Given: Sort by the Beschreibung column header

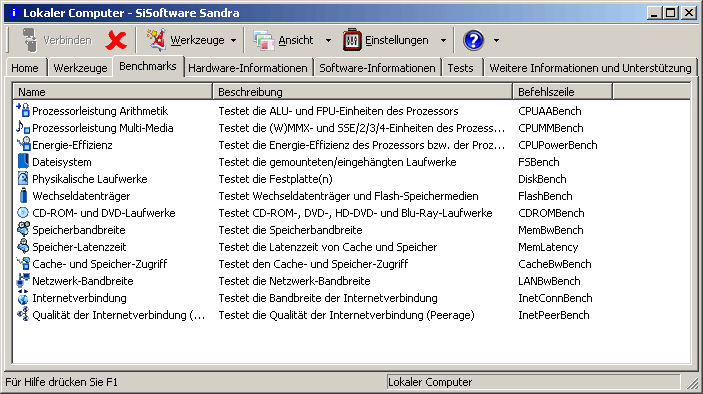Looking at the screenshot, I should coord(362,92).
